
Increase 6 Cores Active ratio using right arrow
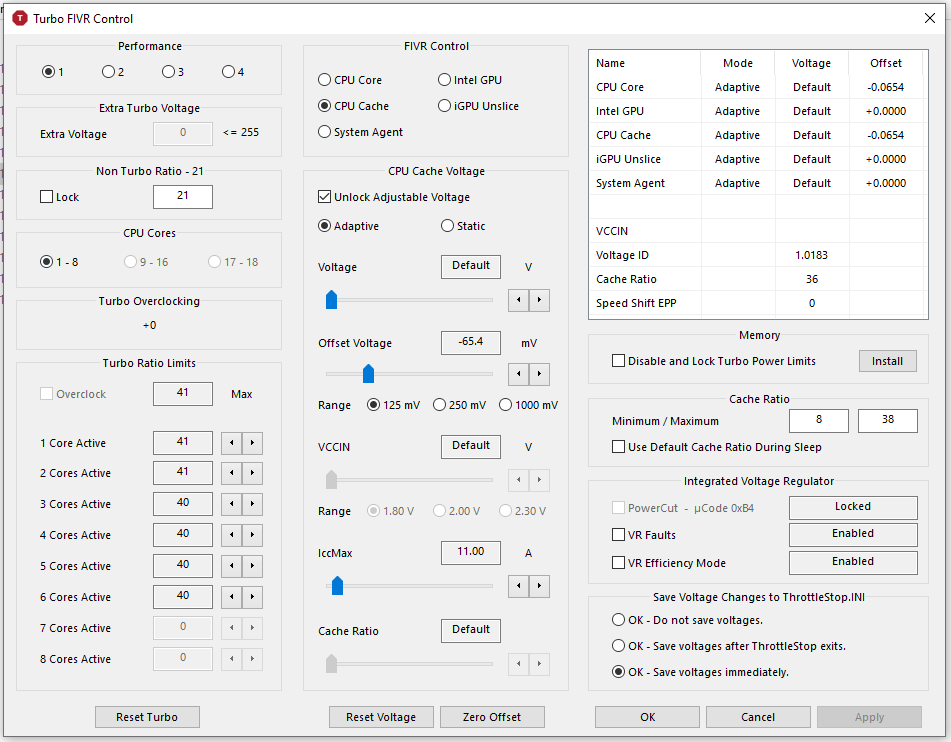[x=252, y=598]
